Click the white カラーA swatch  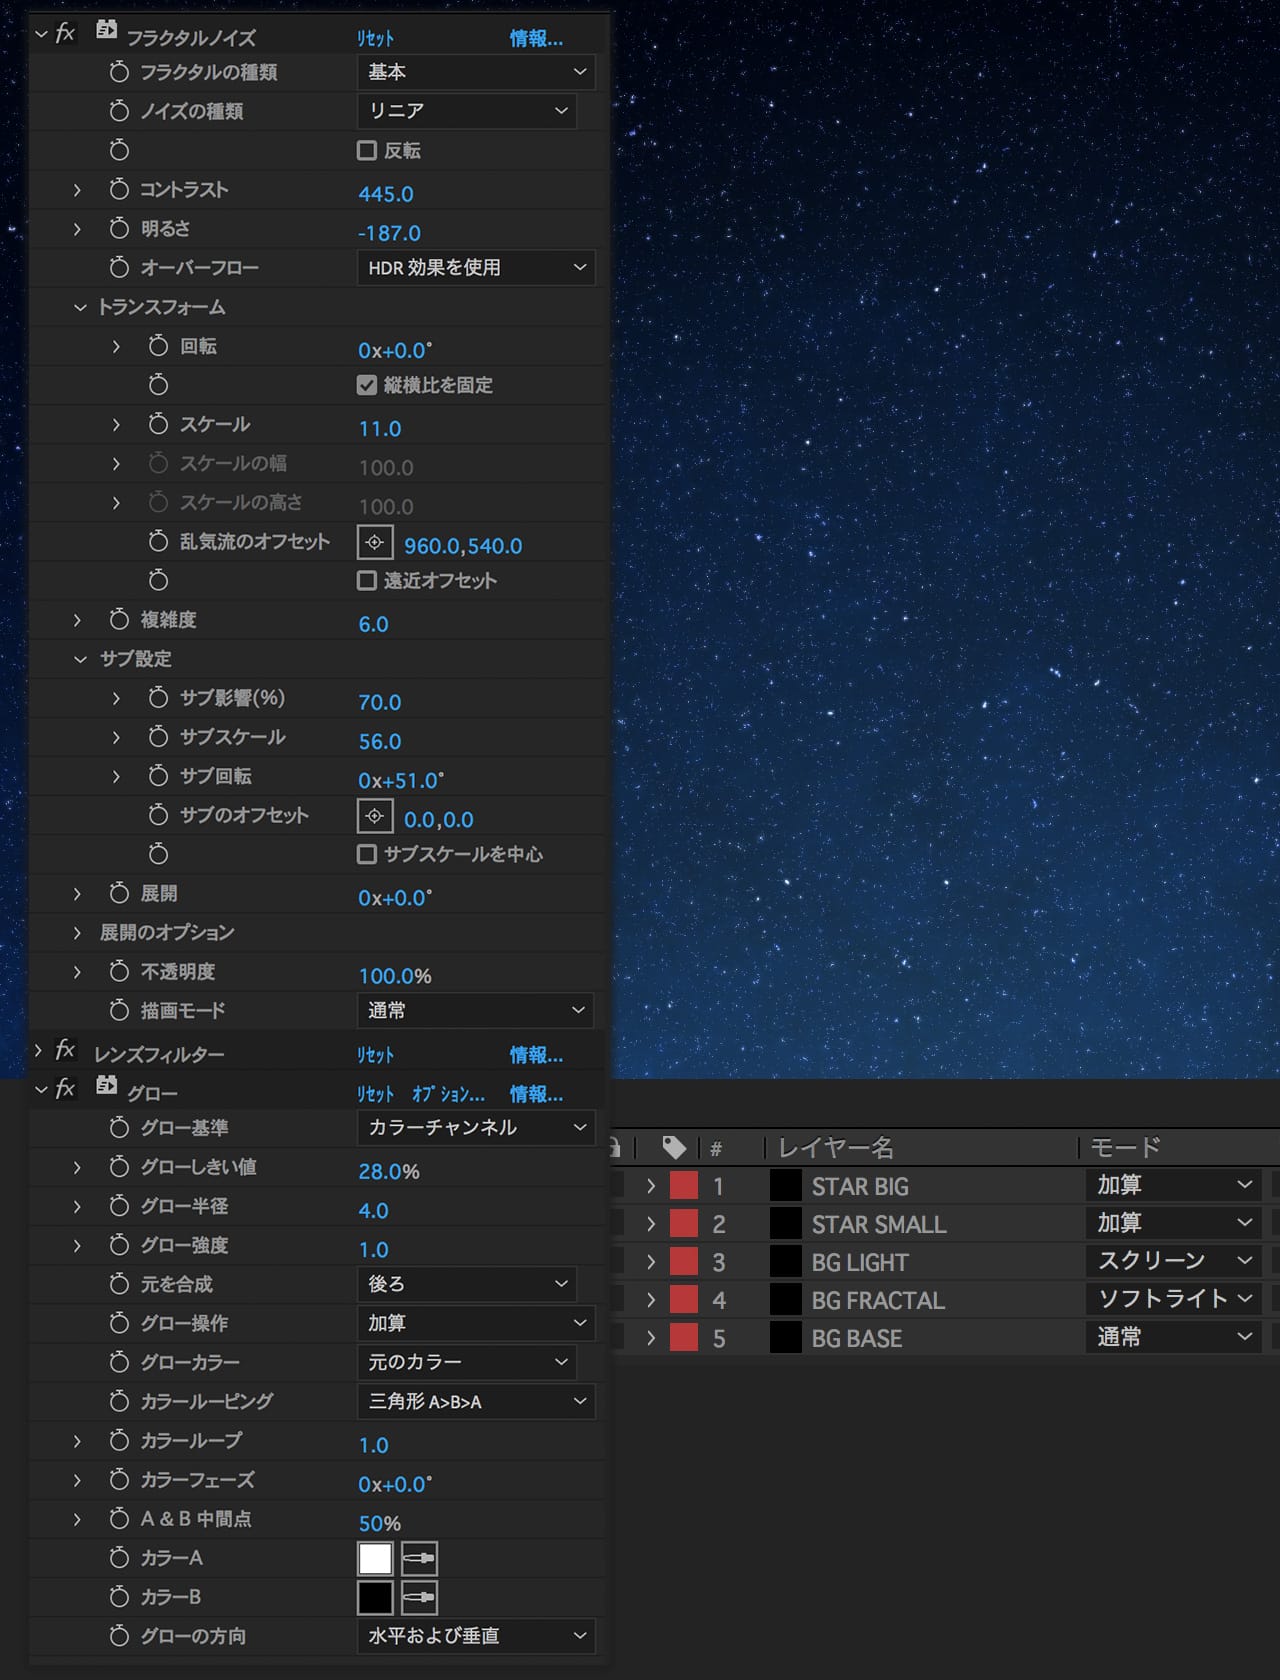pyautogui.click(x=375, y=1559)
